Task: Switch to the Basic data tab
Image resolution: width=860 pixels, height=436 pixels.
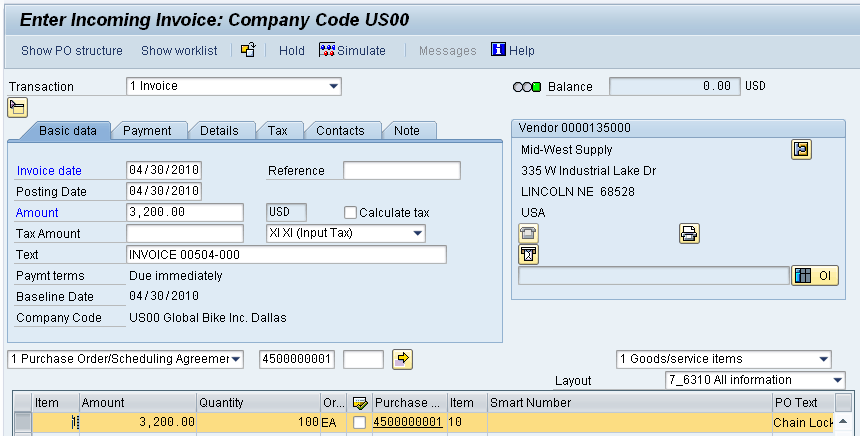Action: [67, 131]
